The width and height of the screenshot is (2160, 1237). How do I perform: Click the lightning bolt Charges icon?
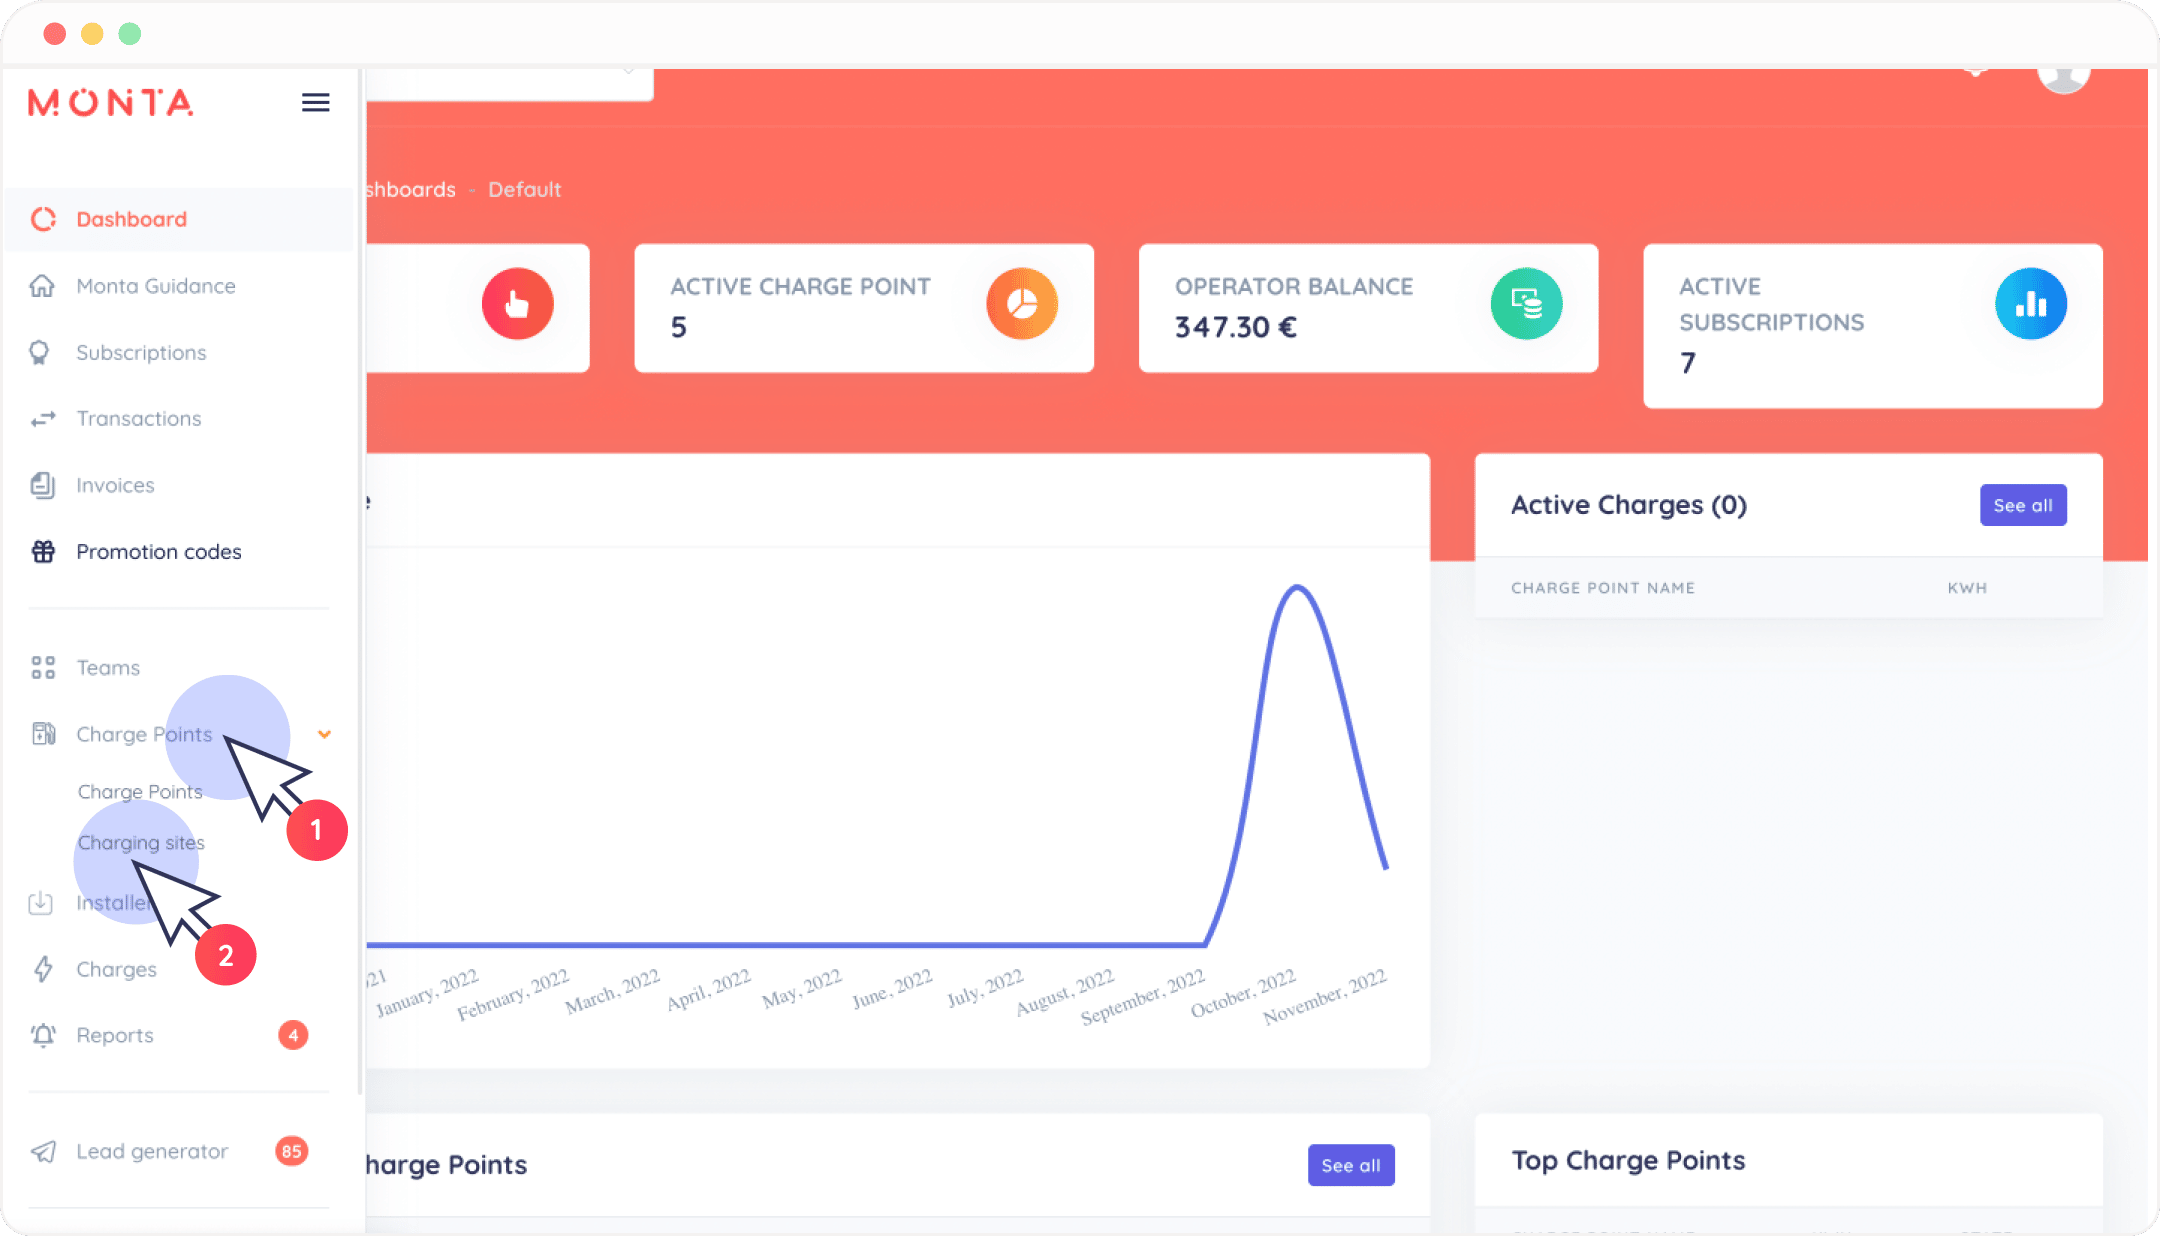pos(43,969)
